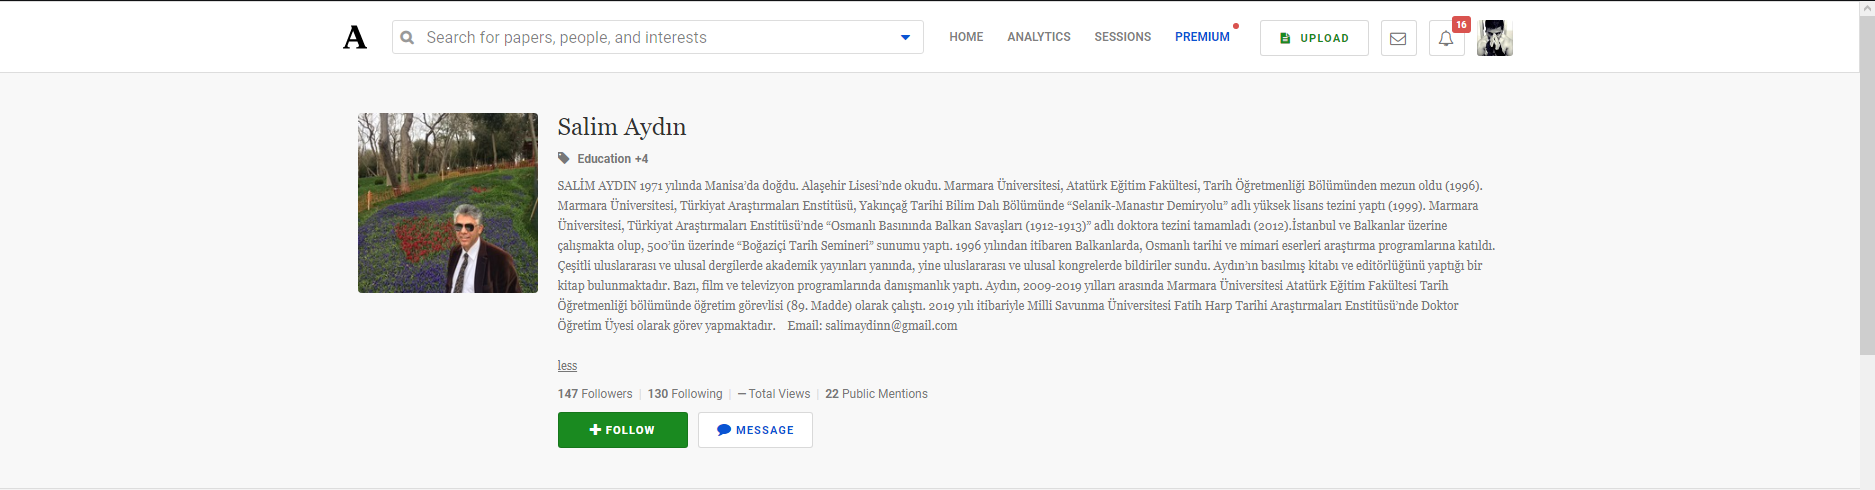The height and width of the screenshot is (490, 1875).
Task: Follow Salim Aydın with the green button
Action: tap(622, 430)
